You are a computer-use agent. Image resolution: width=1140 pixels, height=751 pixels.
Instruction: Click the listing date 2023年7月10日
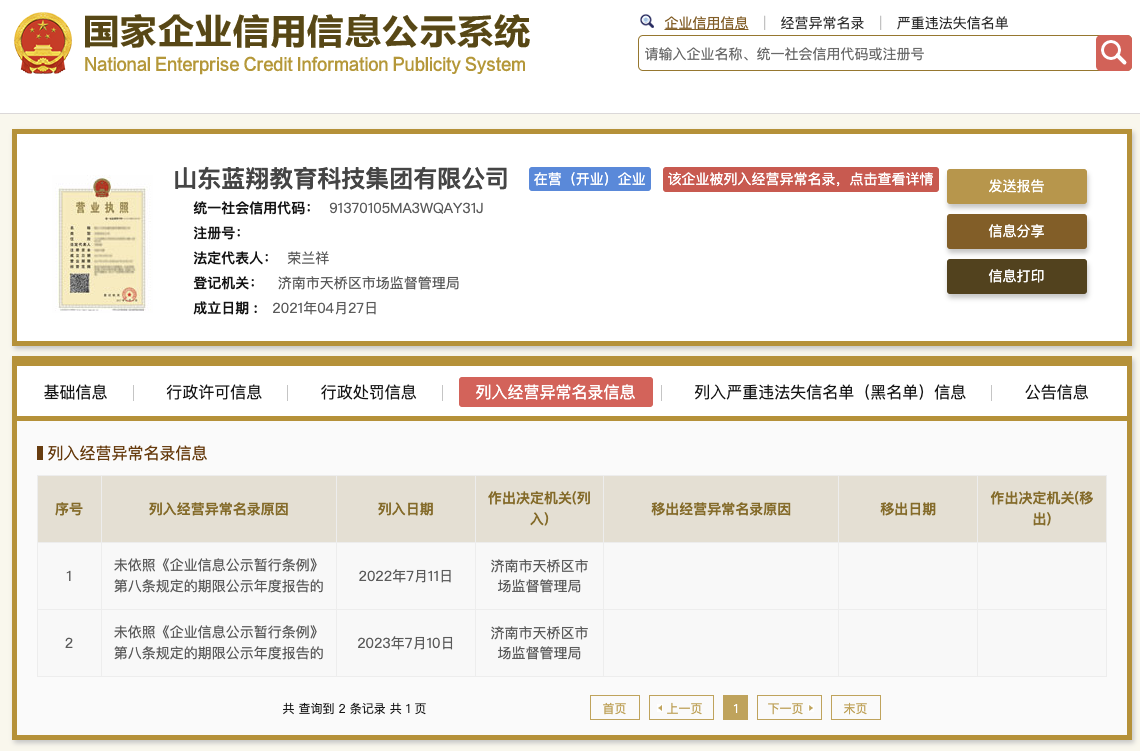pos(406,643)
